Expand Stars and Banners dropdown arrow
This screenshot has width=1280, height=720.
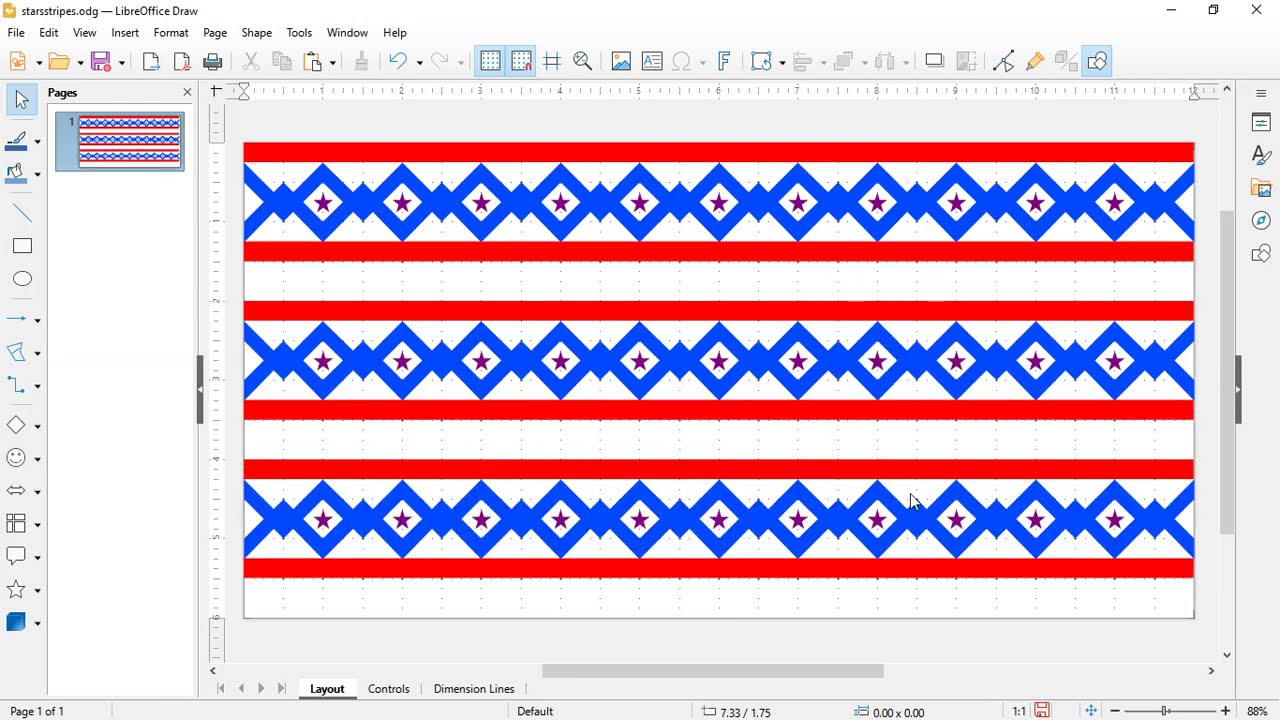(37, 591)
